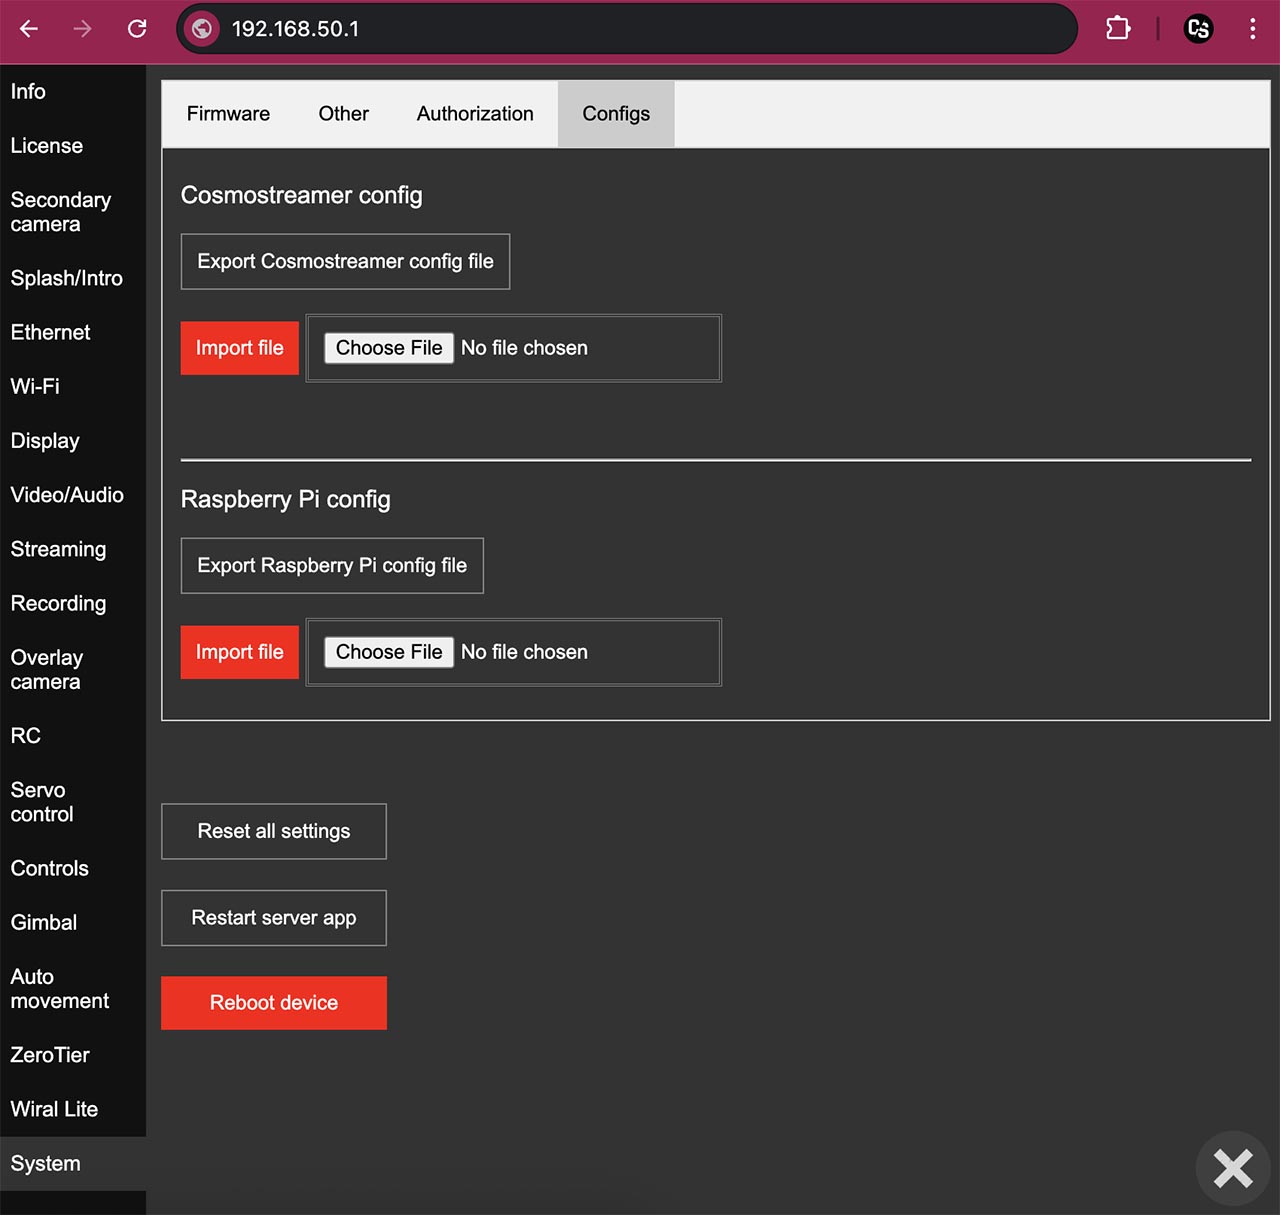Click the browser back arrow
Viewport: 1280px width, 1215px height.
tap(29, 29)
